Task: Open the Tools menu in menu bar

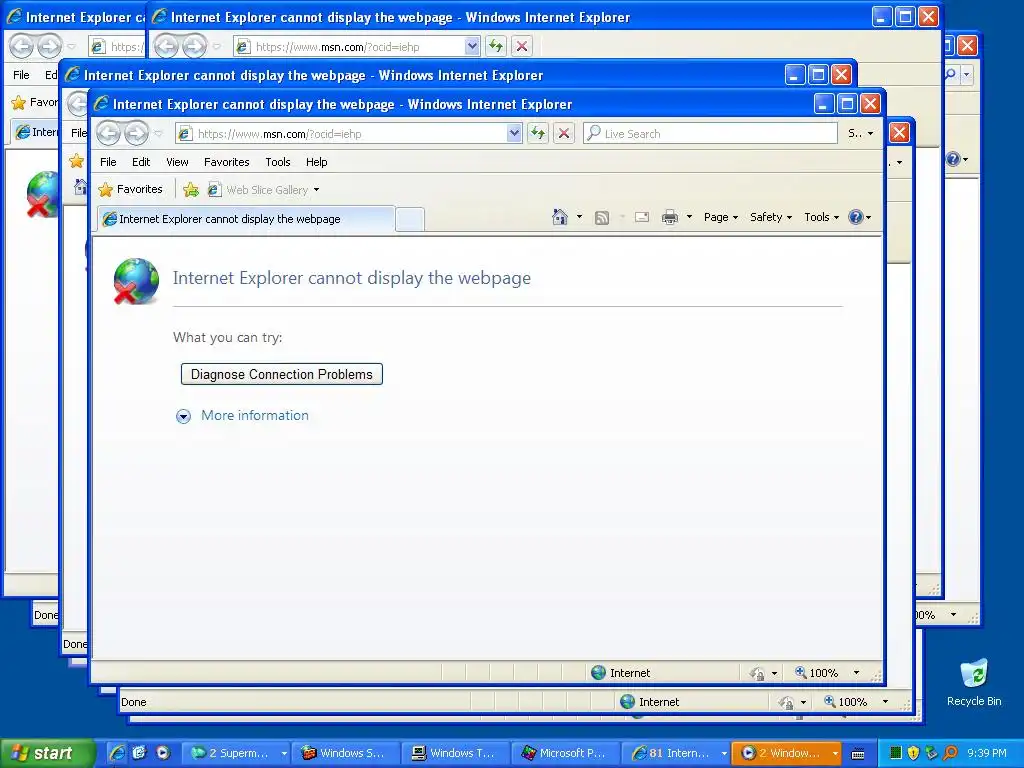Action: [278, 162]
